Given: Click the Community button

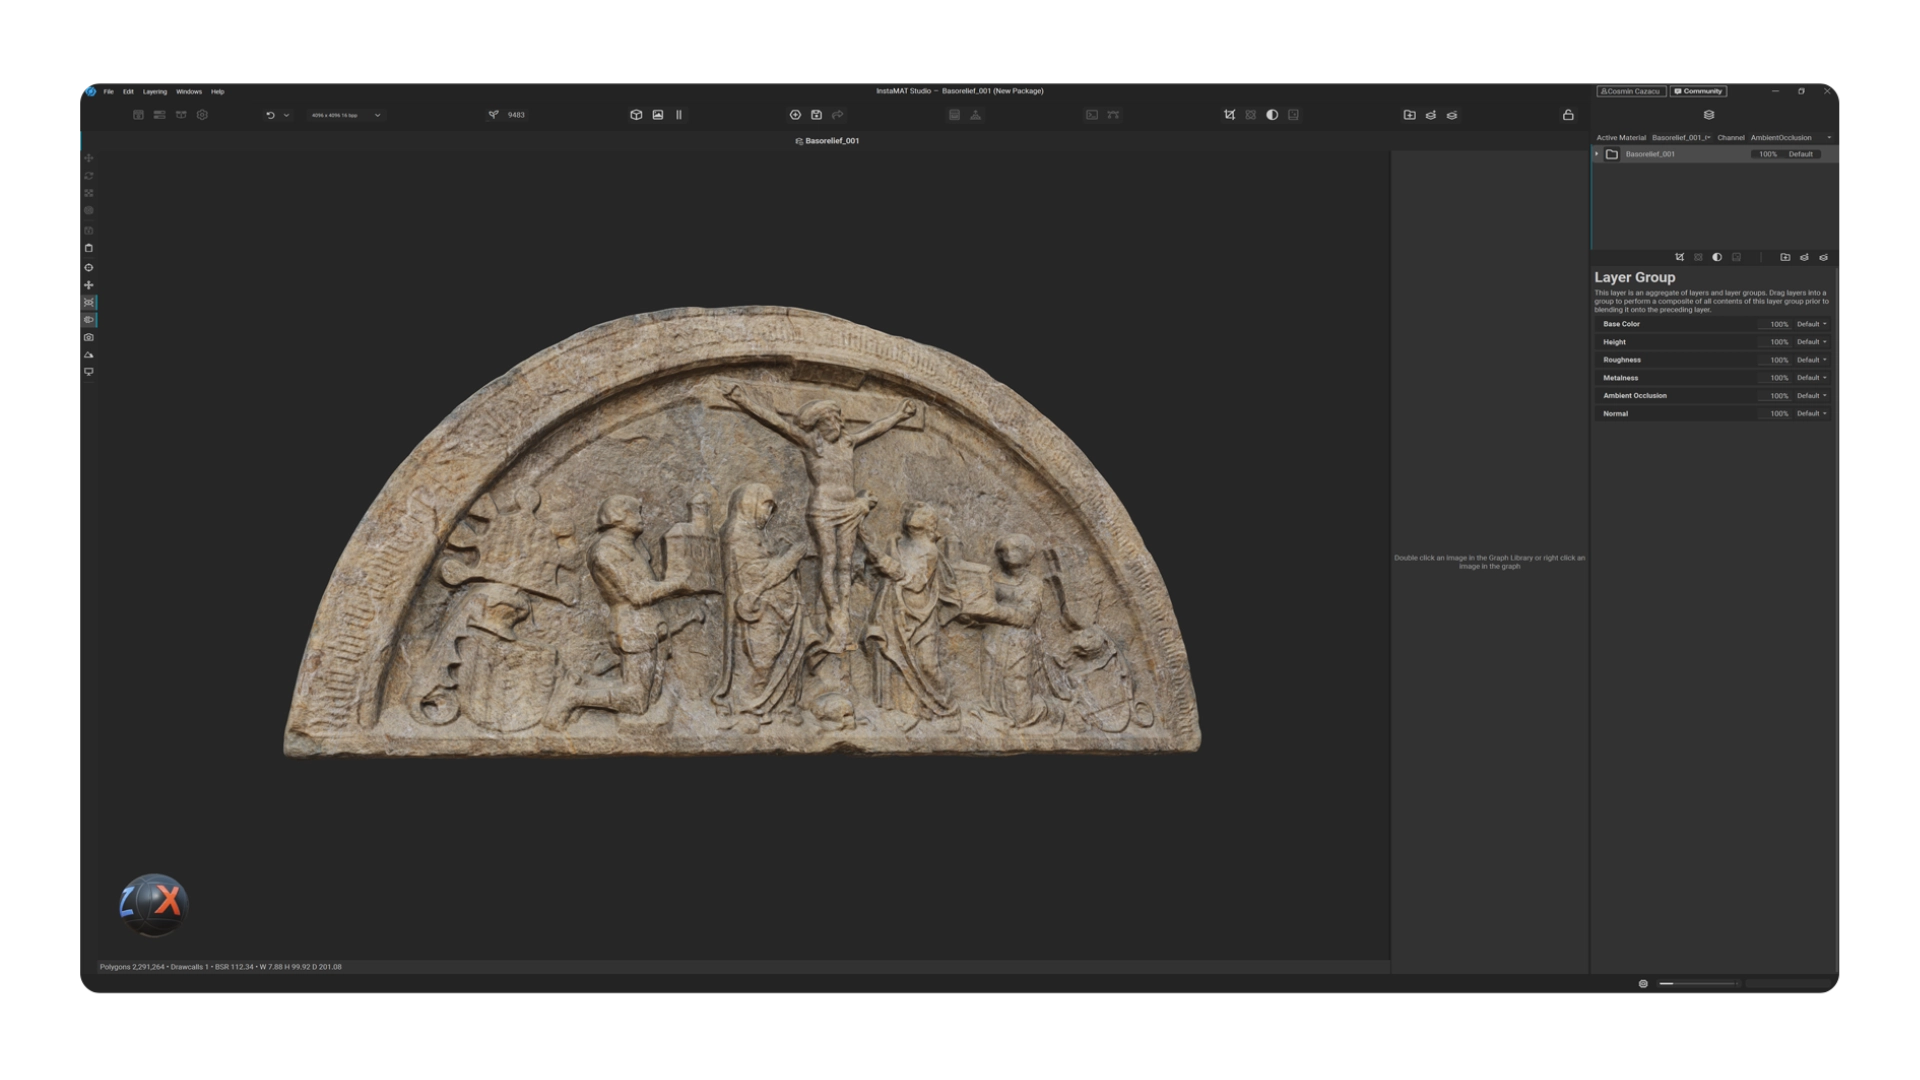Looking at the screenshot, I should (x=1698, y=91).
